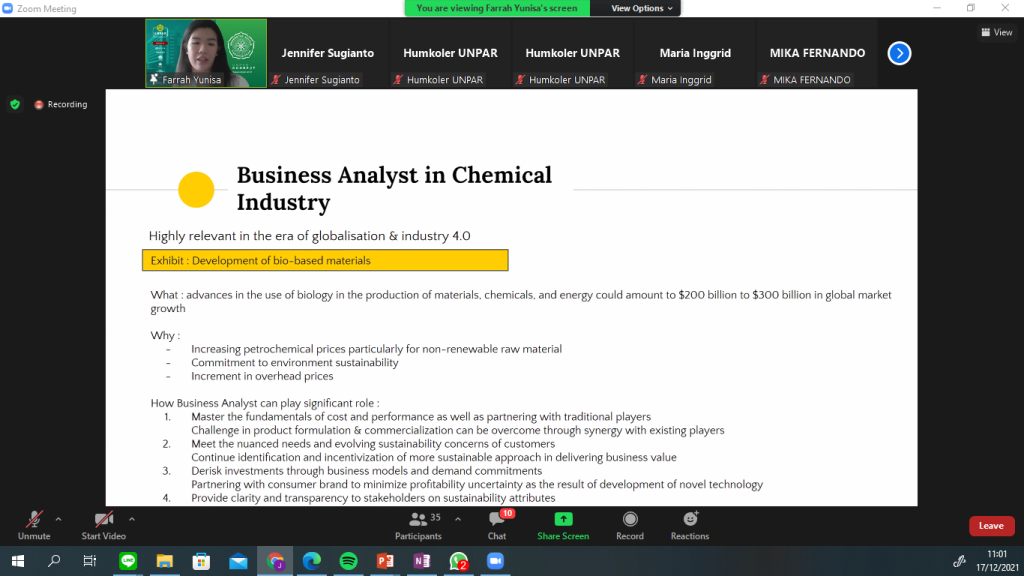
Task: Open WhatsApp from the taskbar
Action: pyautogui.click(x=459, y=561)
